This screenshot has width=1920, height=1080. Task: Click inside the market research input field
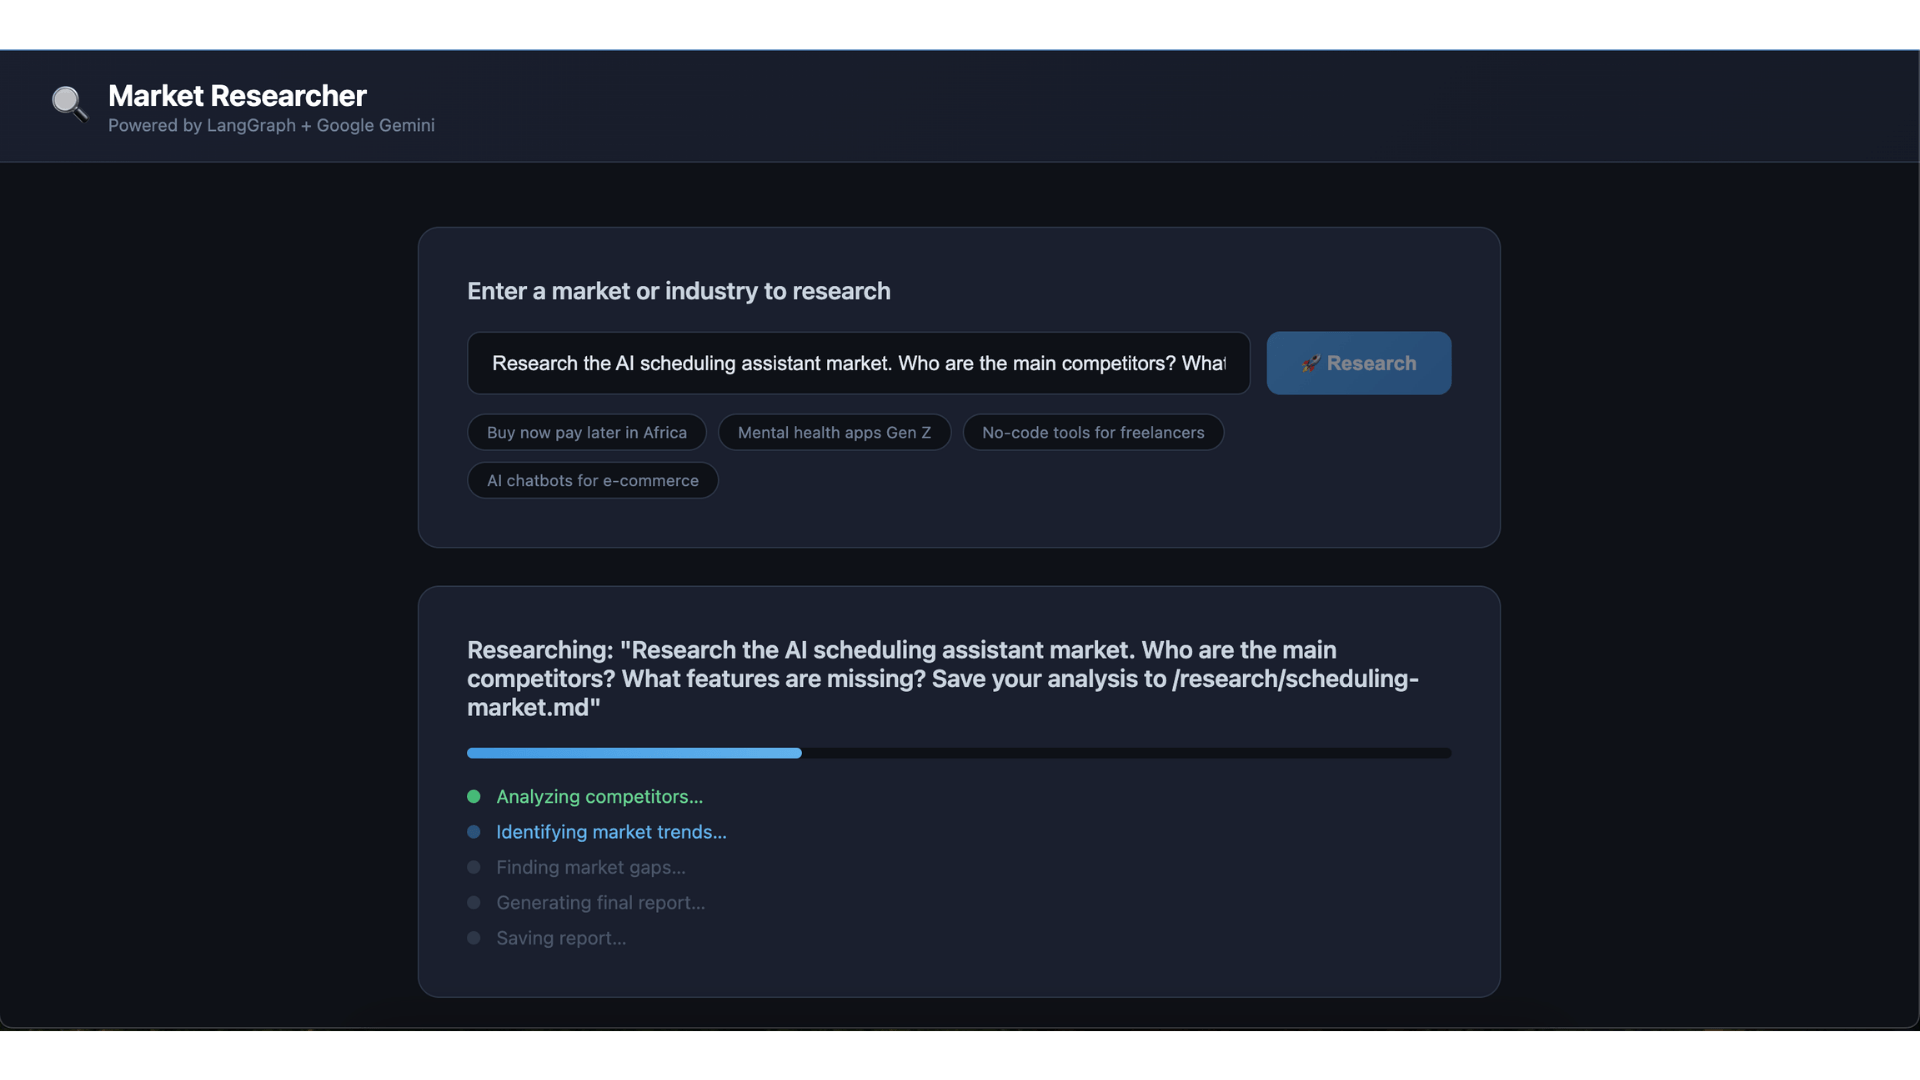click(857, 363)
